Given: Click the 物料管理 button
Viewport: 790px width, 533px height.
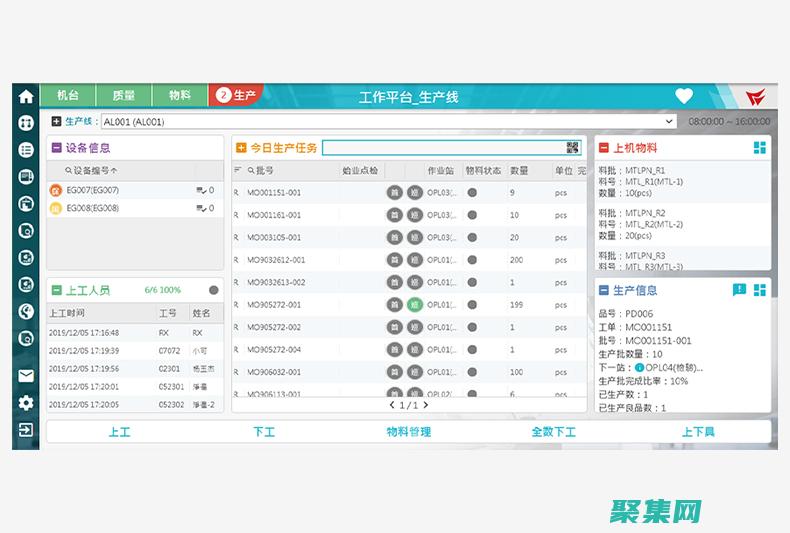Looking at the screenshot, I should click(408, 432).
